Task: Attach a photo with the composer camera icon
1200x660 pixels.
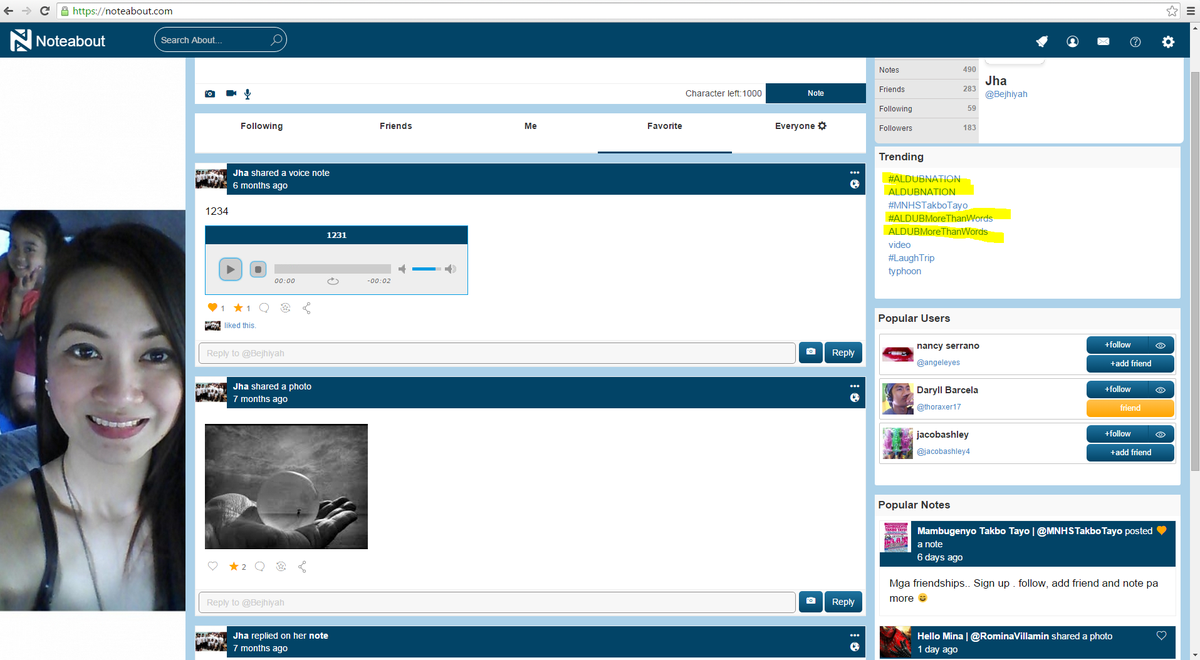Action: coord(210,94)
